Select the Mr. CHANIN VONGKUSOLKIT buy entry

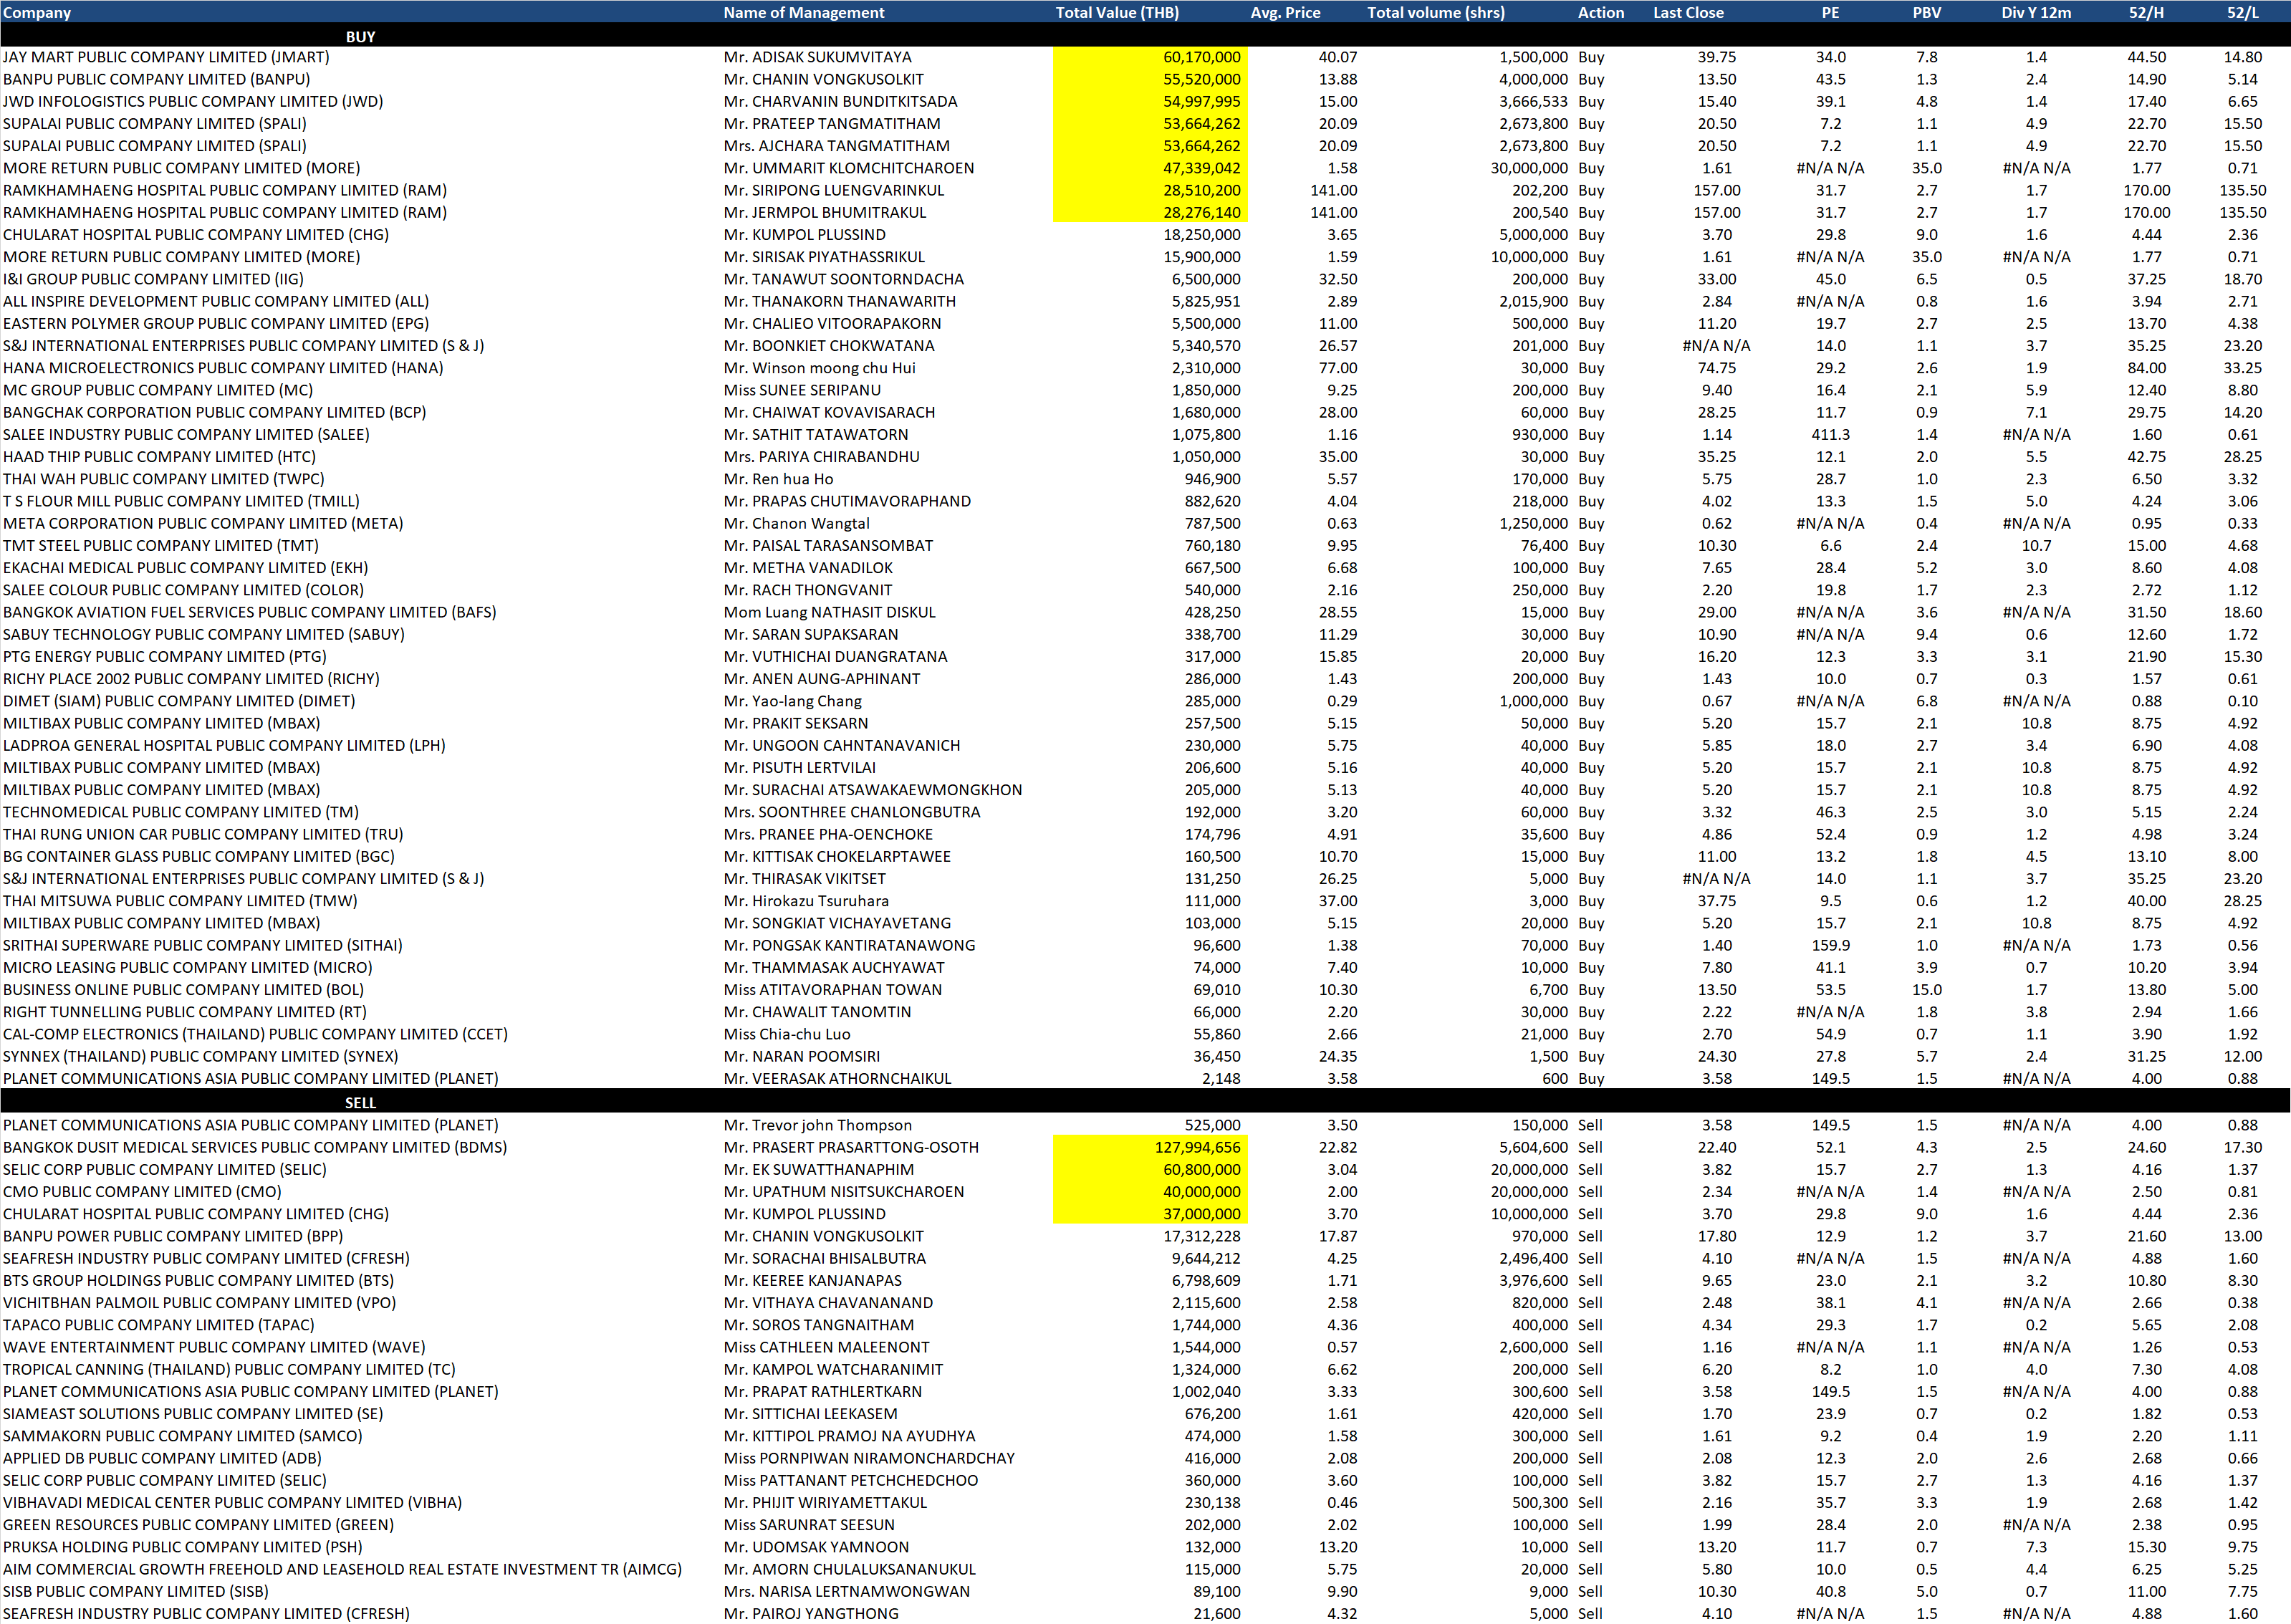click(x=823, y=79)
